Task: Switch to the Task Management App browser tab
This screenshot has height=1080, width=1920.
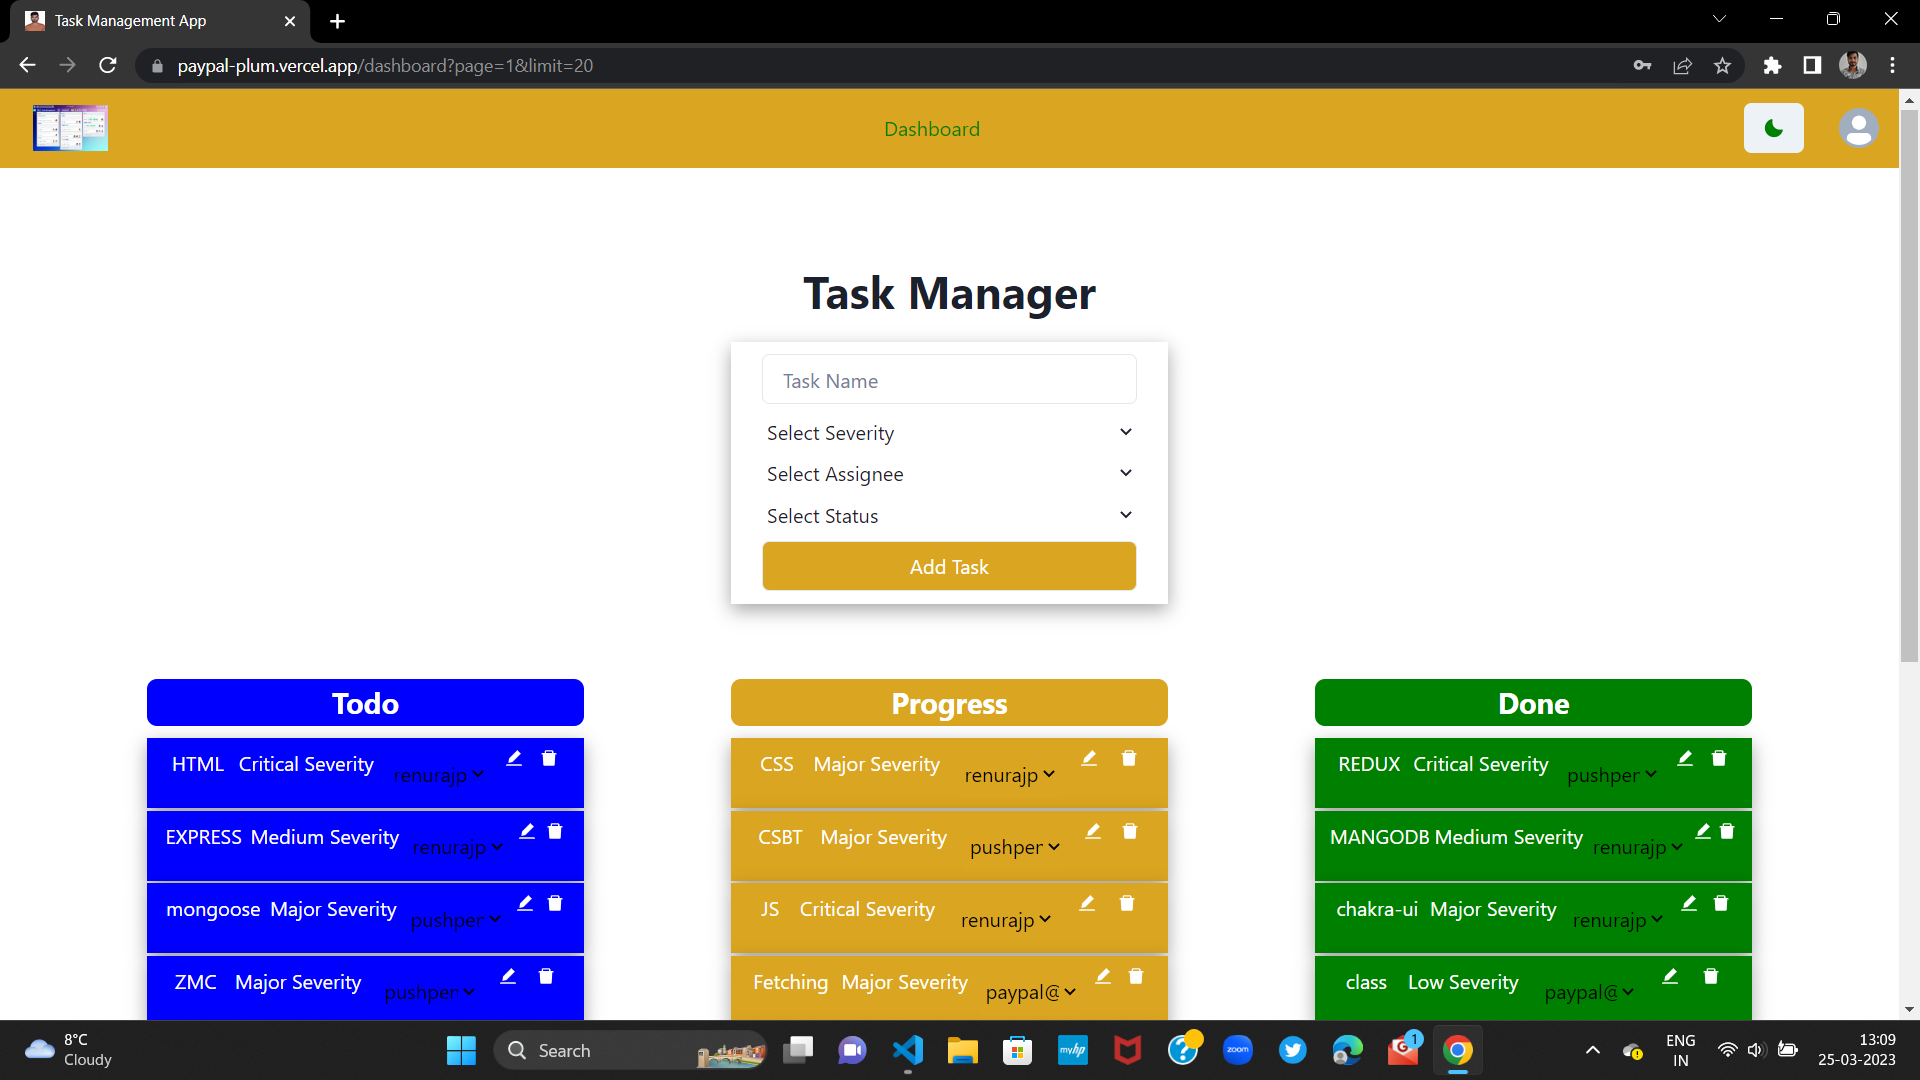Action: tap(150, 21)
